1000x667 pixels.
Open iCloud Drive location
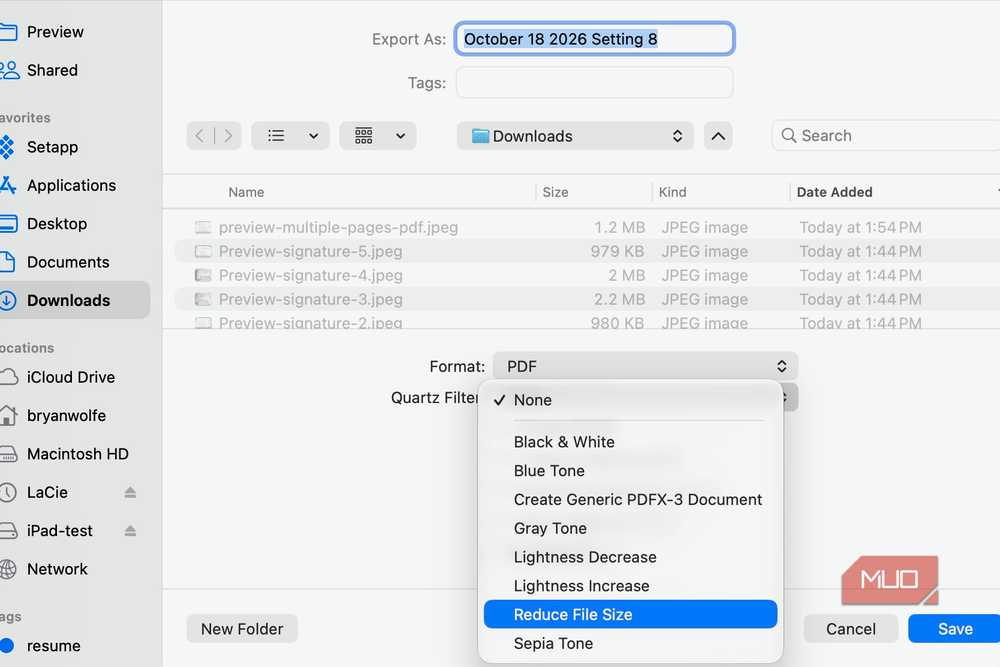click(x=70, y=377)
